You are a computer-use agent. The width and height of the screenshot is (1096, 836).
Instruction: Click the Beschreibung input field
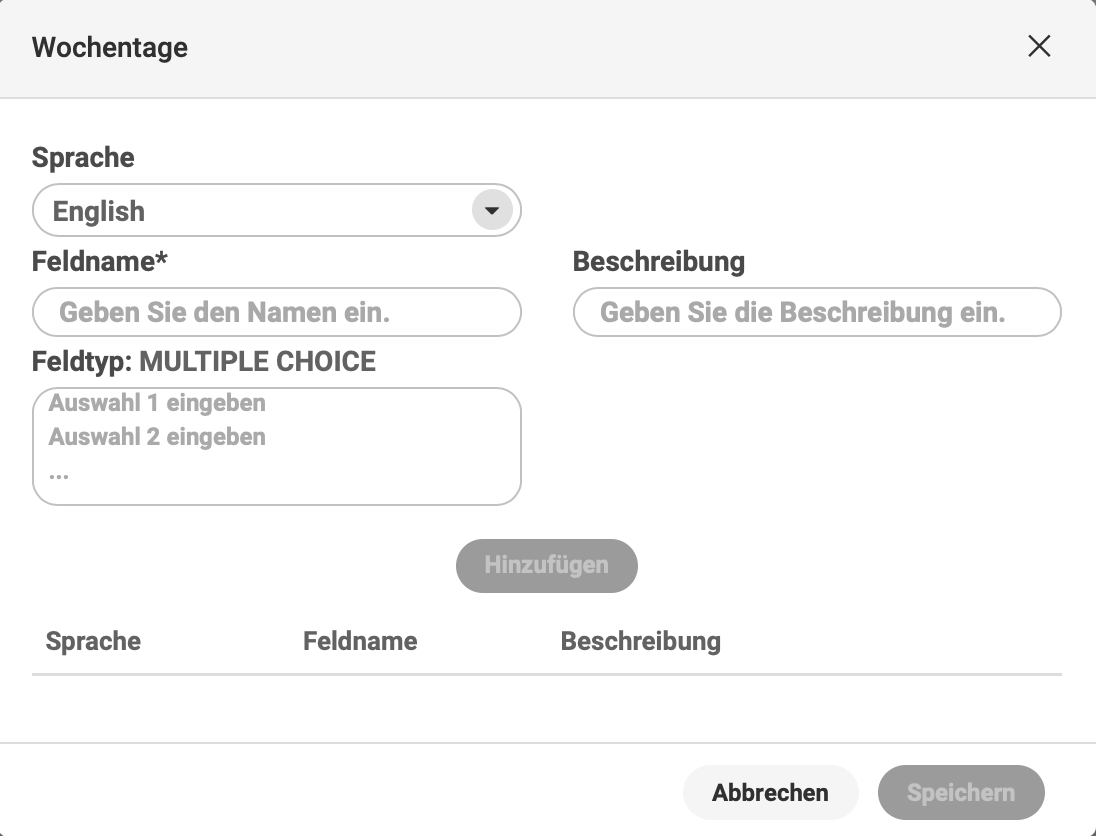point(817,312)
